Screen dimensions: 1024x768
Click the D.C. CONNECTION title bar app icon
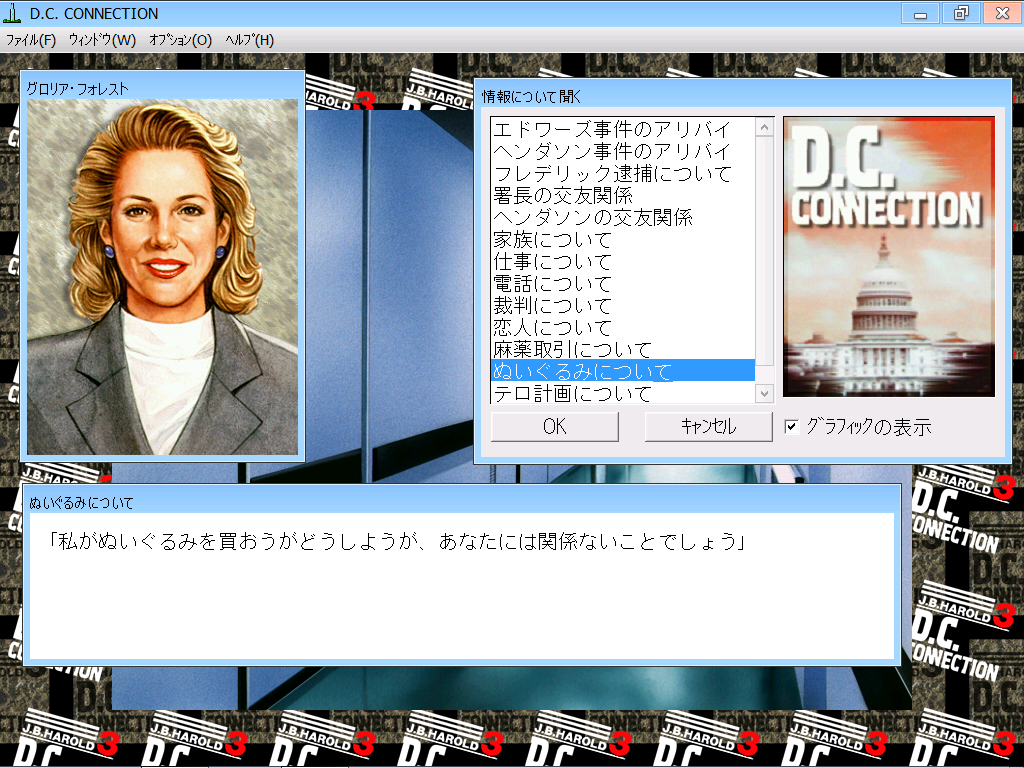pyautogui.click(x=12, y=13)
